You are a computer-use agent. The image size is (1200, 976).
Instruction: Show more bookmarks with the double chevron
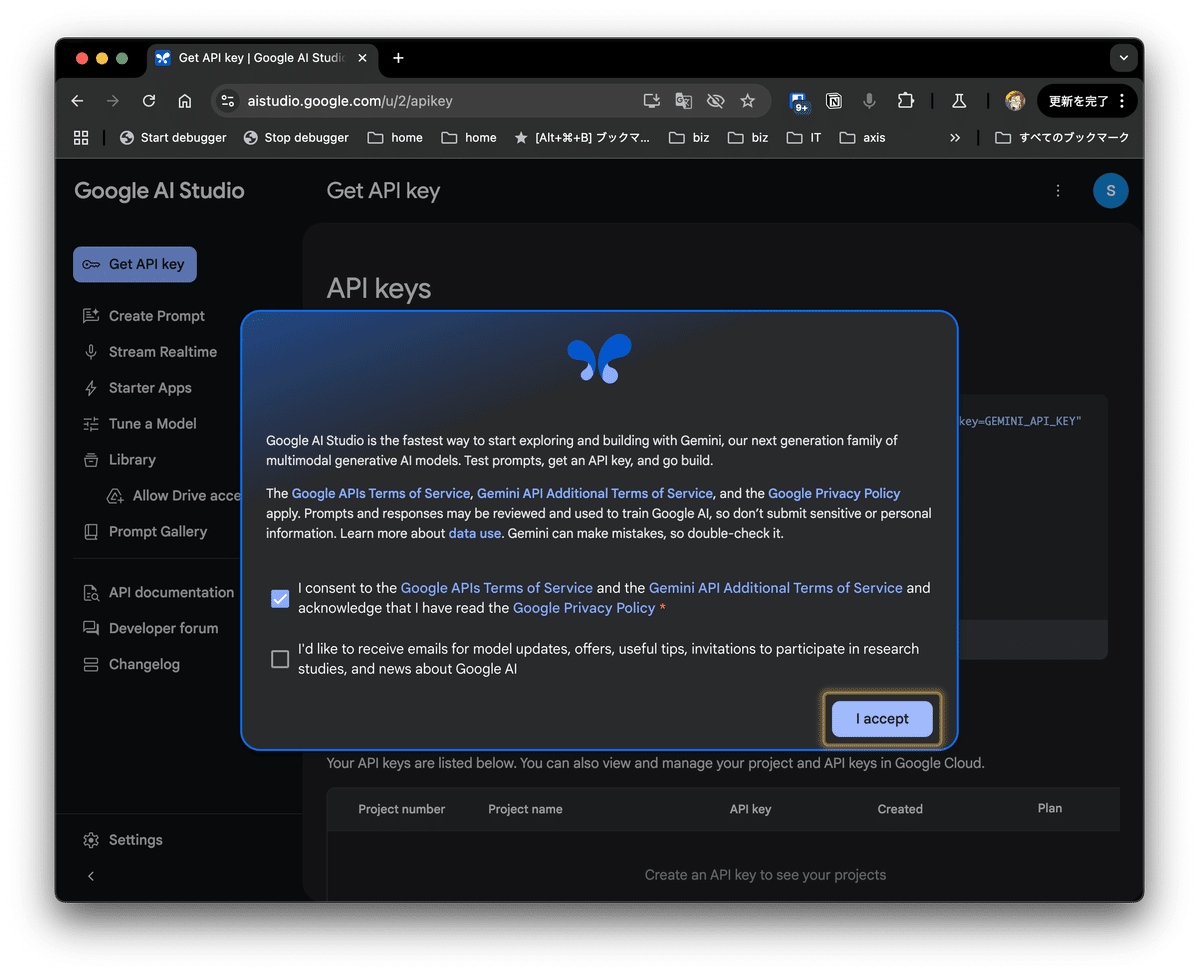pyautogui.click(x=955, y=138)
